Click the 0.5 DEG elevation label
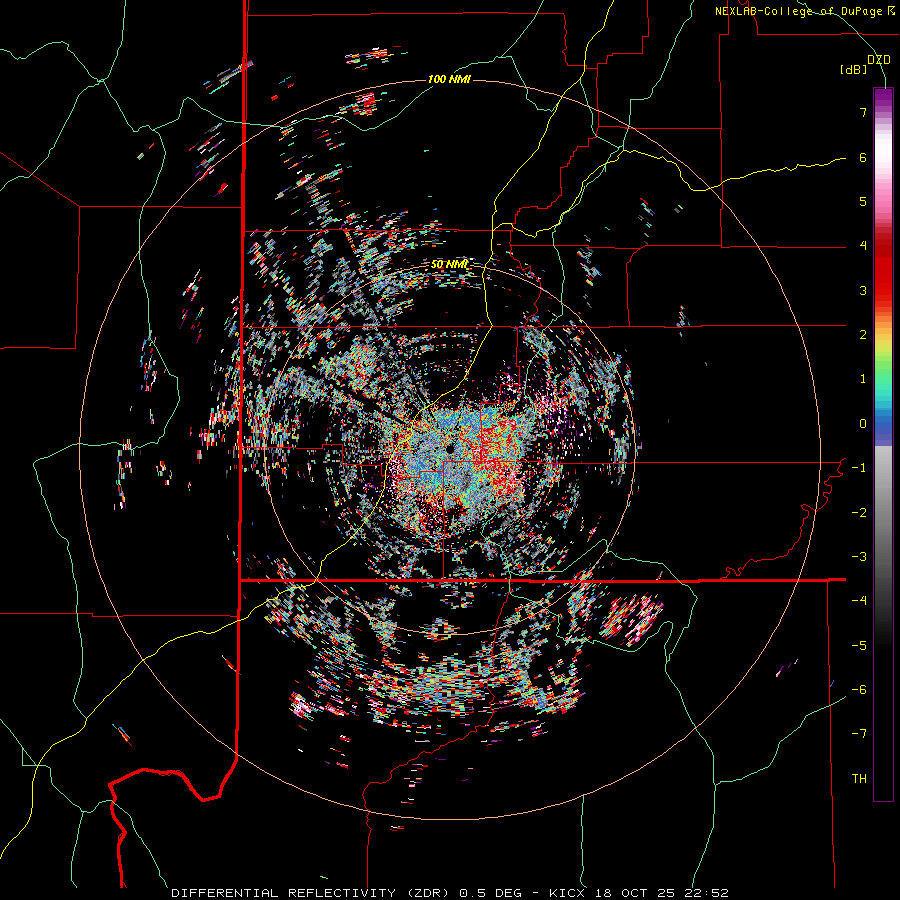The height and width of the screenshot is (900, 900). point(490,893)
